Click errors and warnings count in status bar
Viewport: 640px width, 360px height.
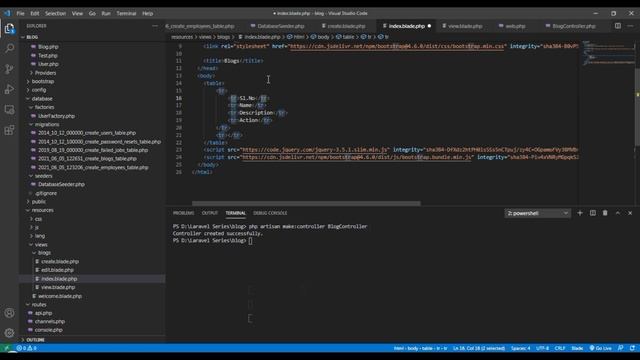27,348
